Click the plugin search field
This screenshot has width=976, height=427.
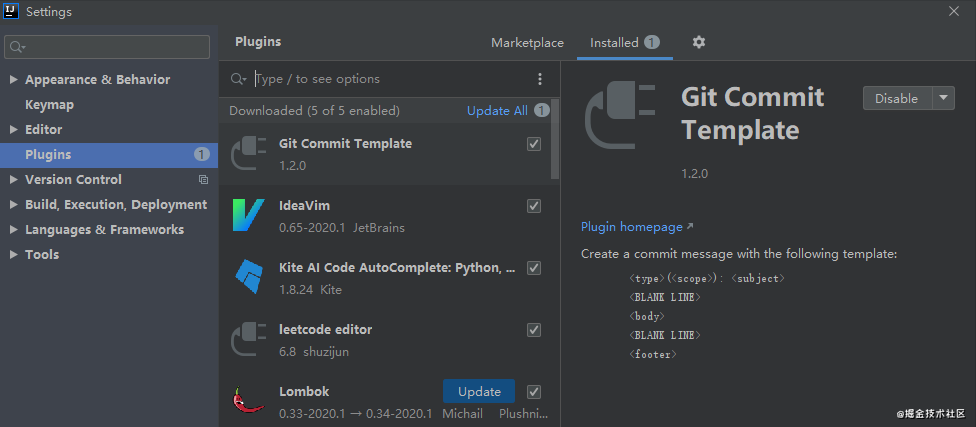(x=390, y=79)
